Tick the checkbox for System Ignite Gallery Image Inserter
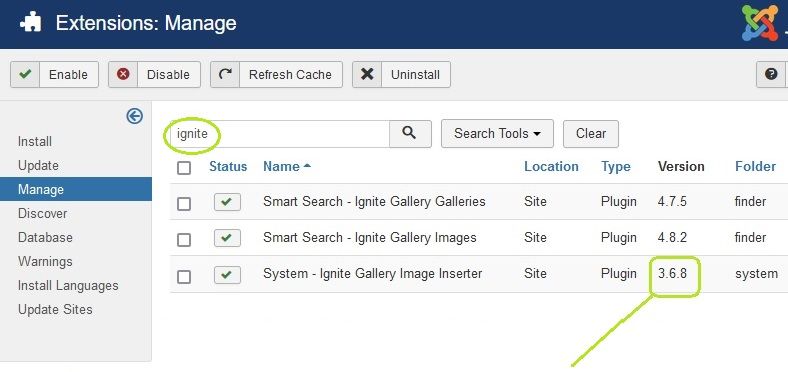The image size is (788, 372). [184, 277]
